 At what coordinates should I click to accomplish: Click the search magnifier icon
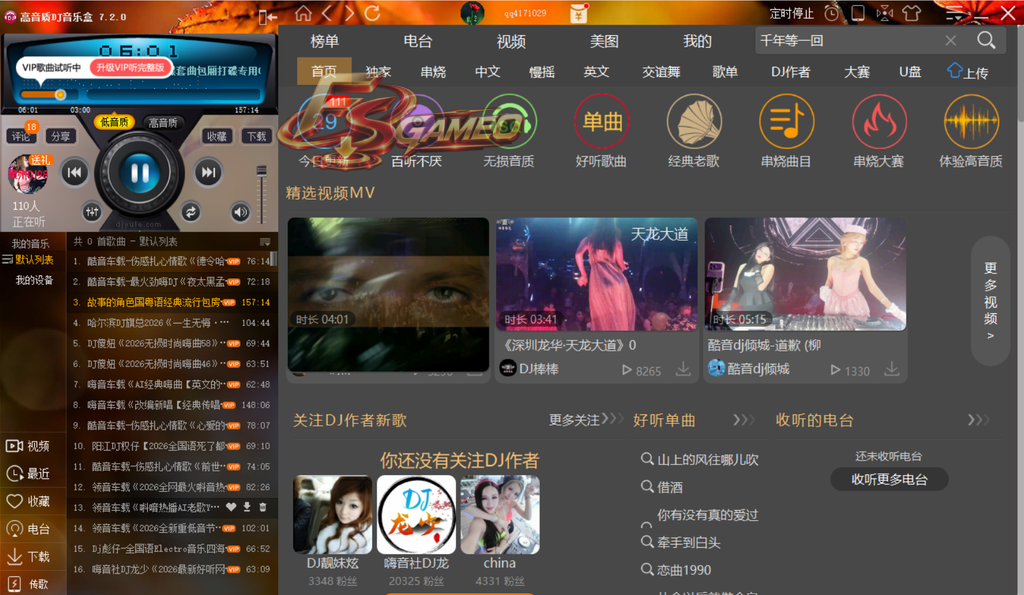click(986, 40)
